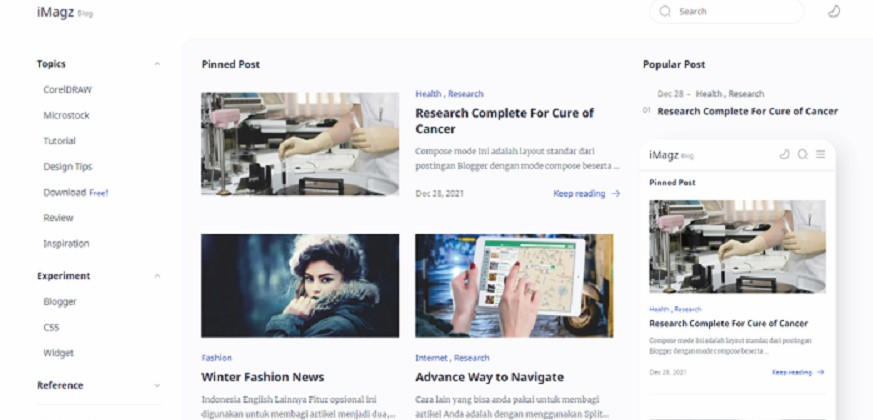The image size is (873, 420).
Task: Open hamburger menu in mobile preview
Action: pos(821,154)
